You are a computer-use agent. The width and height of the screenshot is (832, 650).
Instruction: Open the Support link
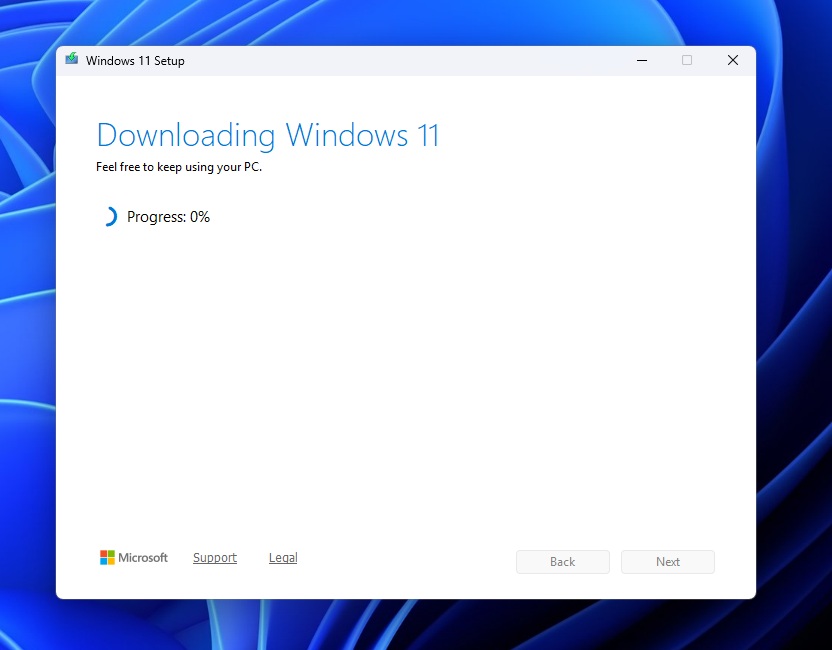(x=214, y=557)
